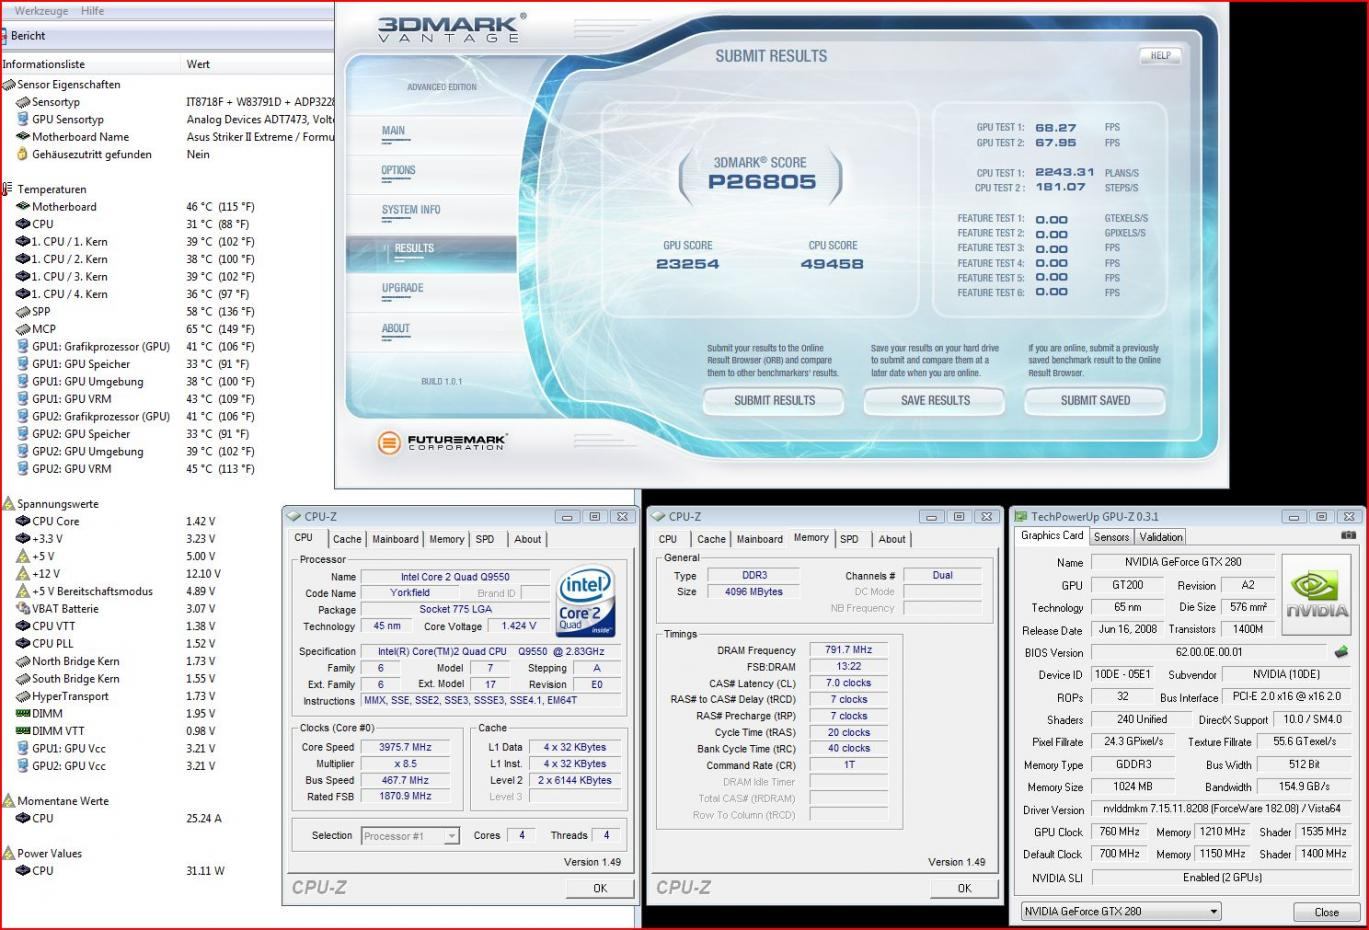Click the Temperaturen section icon
The width and height of the screenshot is (1369, 930).
point(9,189)
